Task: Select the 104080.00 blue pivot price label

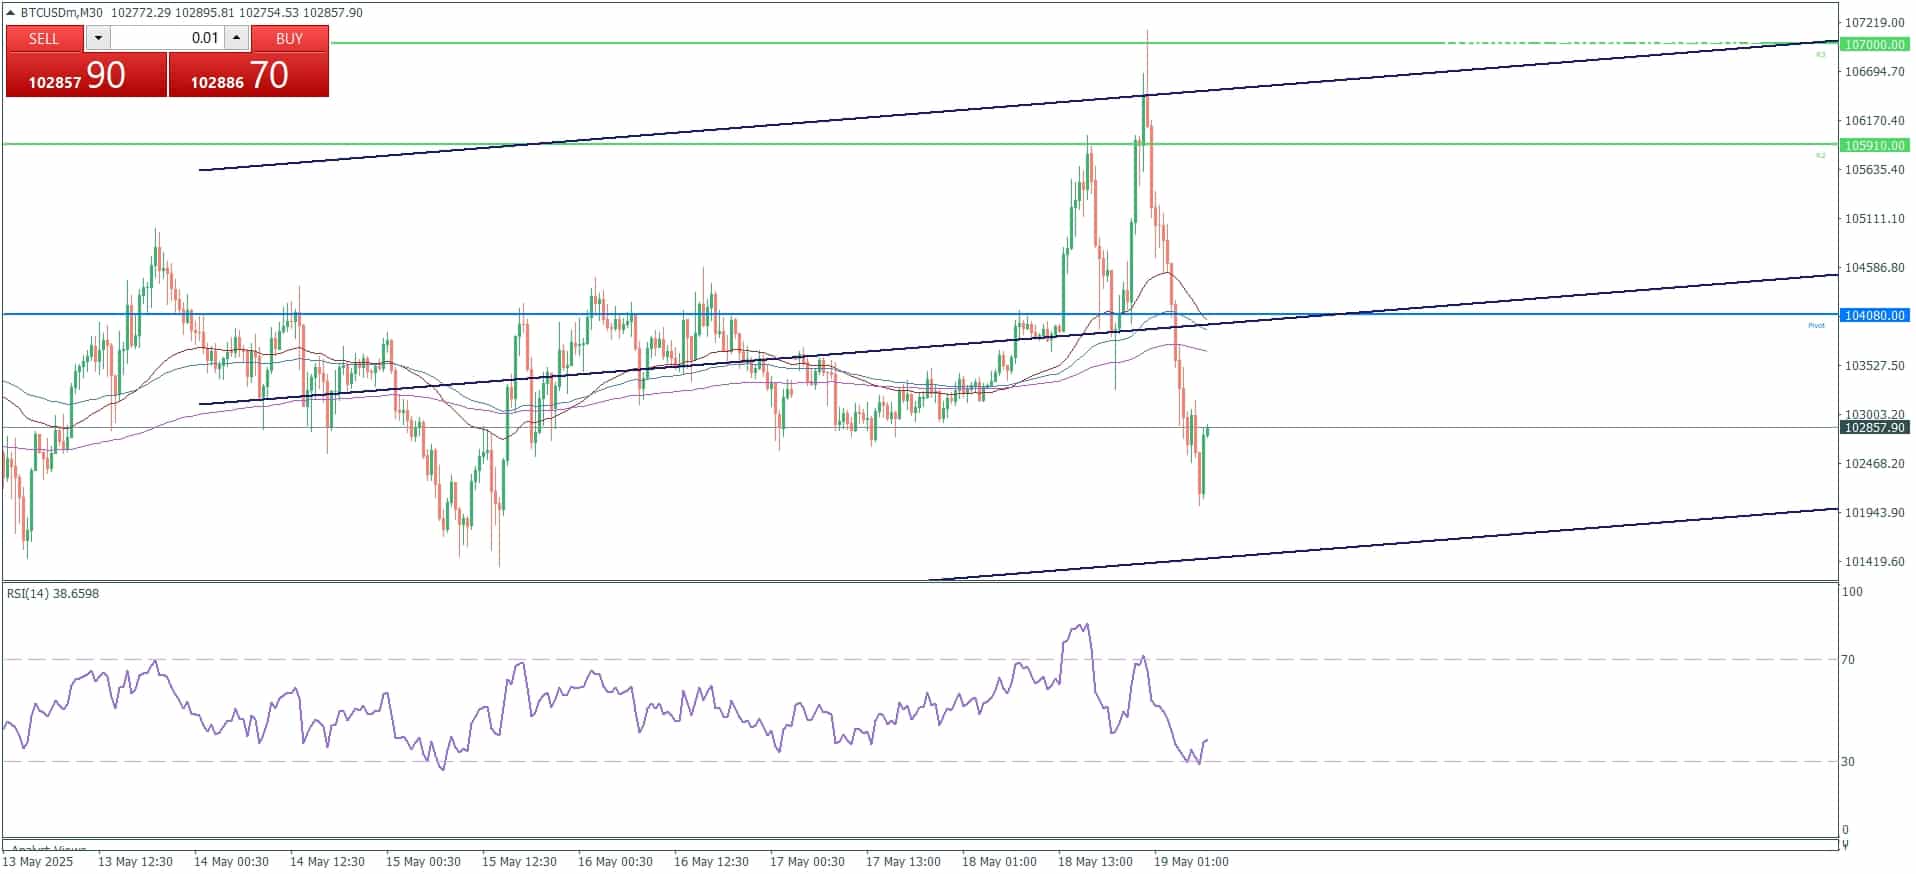Action: pyautogui.click(x=1875, y=315)
